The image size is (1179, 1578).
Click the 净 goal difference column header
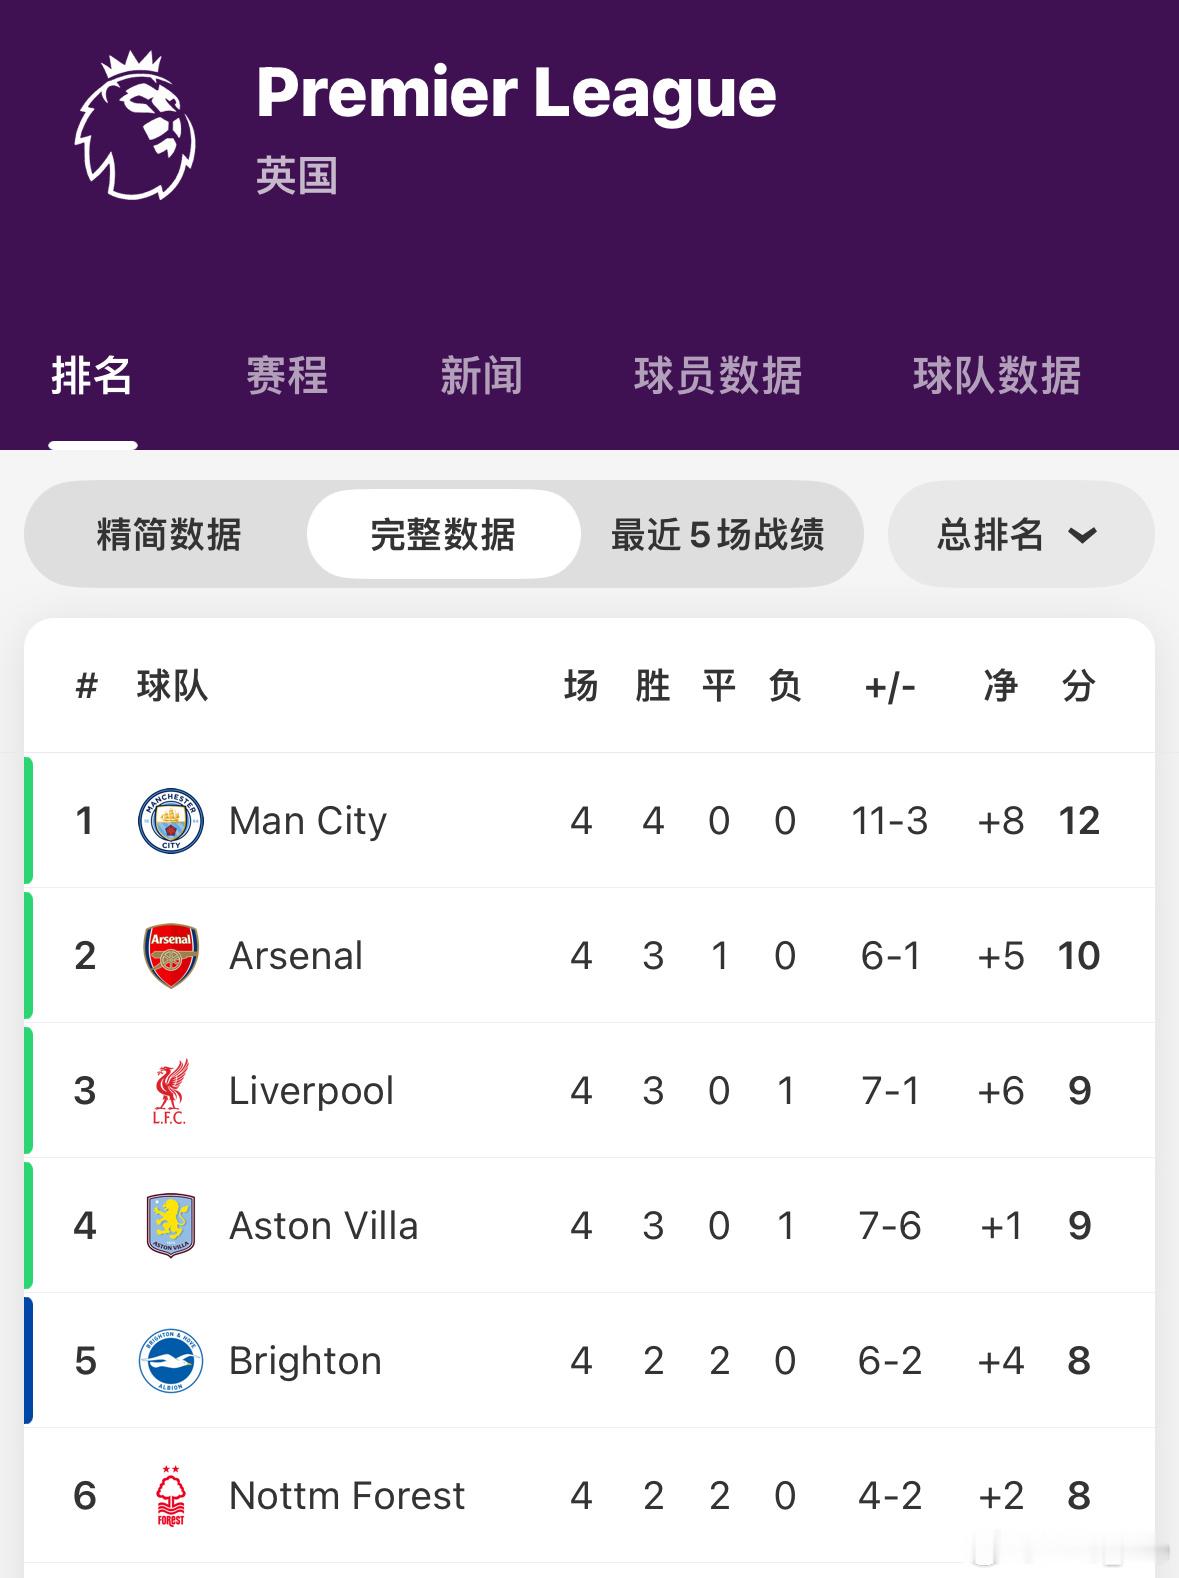pos(1001,686)
